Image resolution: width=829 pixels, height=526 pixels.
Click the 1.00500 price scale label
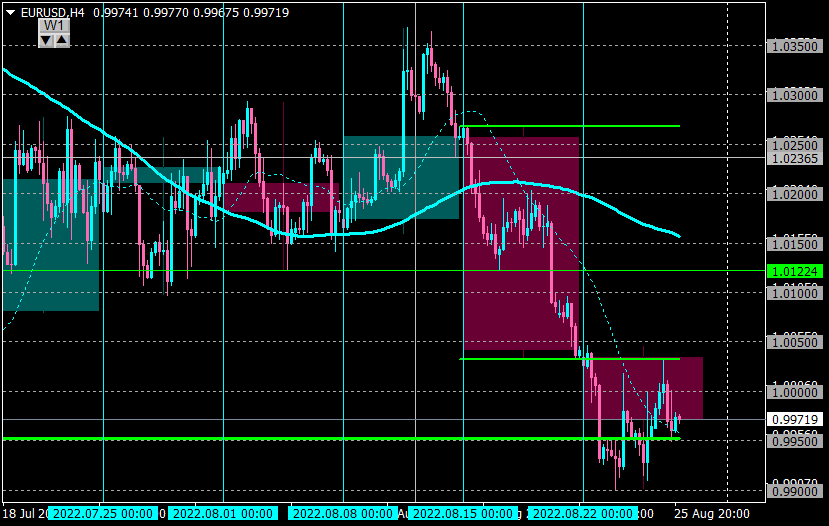coord(795,343)
